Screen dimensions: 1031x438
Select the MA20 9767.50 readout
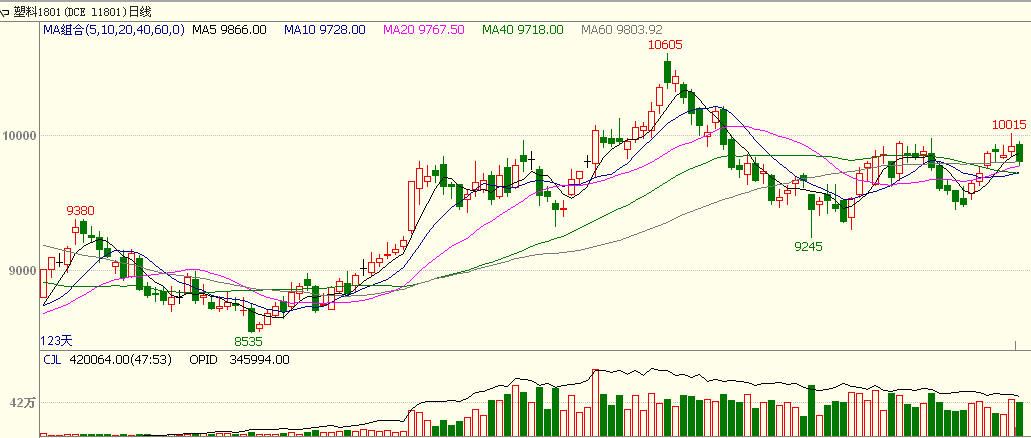(x=424, y=30)
